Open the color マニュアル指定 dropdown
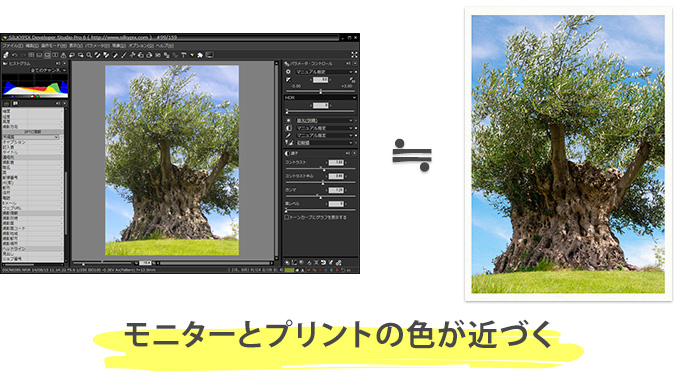The height and width of the screenshot is (380, 676). pos(324,135)
